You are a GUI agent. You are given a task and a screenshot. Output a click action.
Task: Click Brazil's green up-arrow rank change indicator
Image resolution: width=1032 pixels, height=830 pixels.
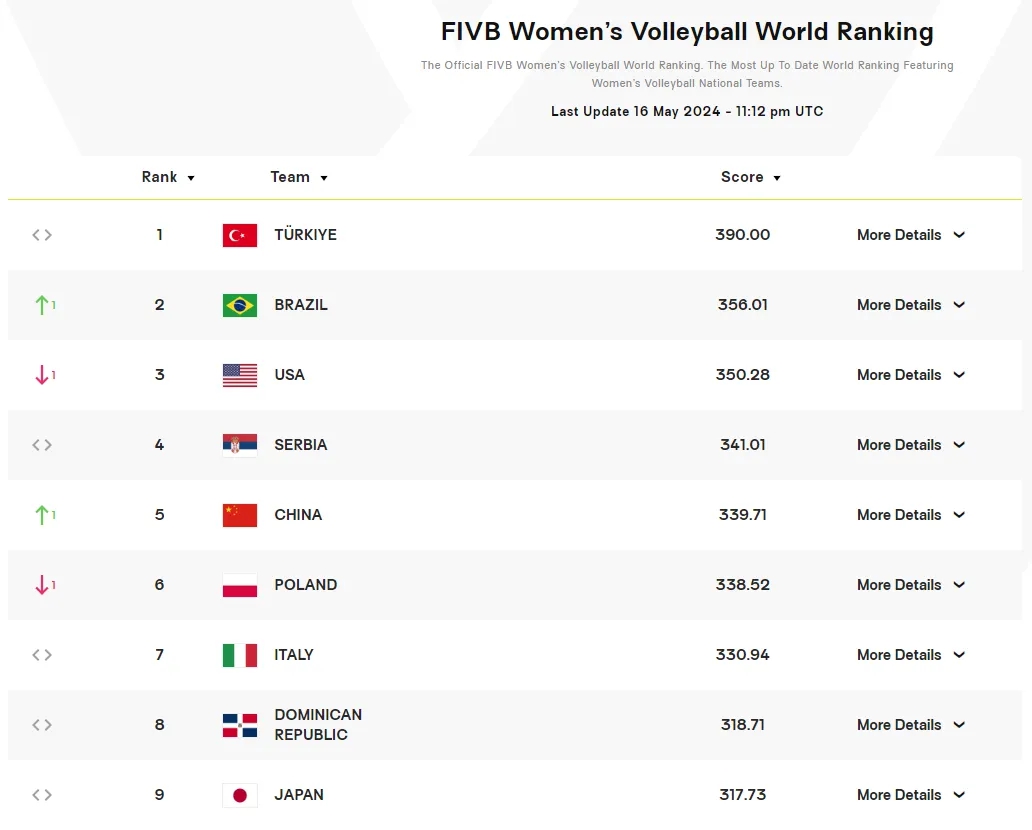pos(43,305)
